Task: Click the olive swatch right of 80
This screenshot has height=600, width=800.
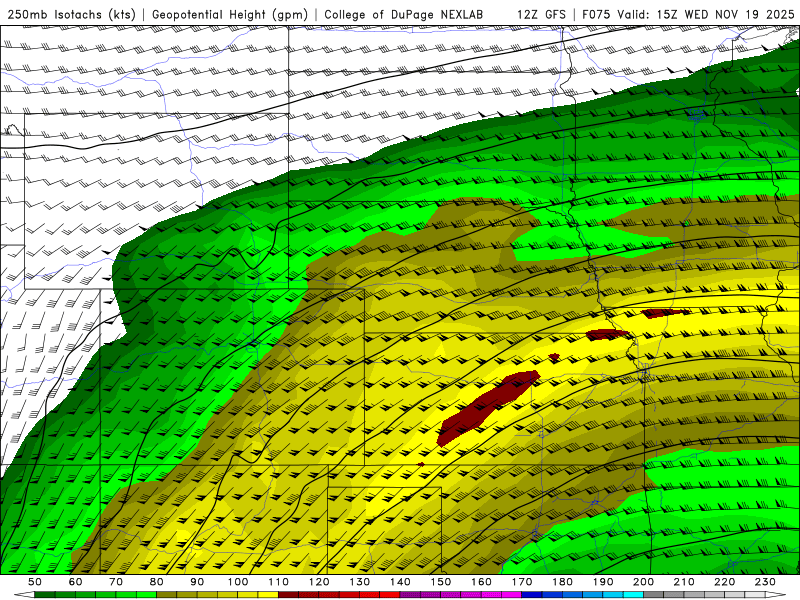Action: pos(167,595)
